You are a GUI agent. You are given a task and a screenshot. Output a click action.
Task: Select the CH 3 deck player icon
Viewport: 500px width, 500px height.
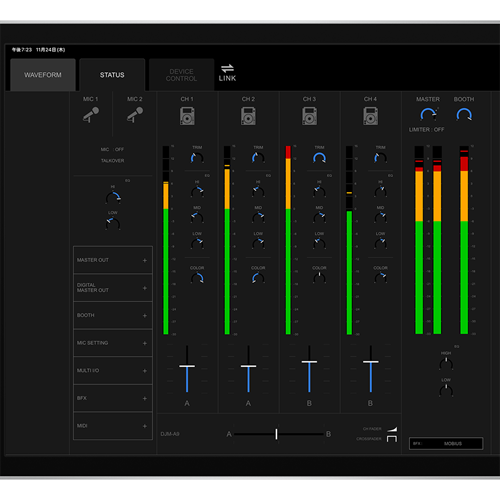pos(309,116)
